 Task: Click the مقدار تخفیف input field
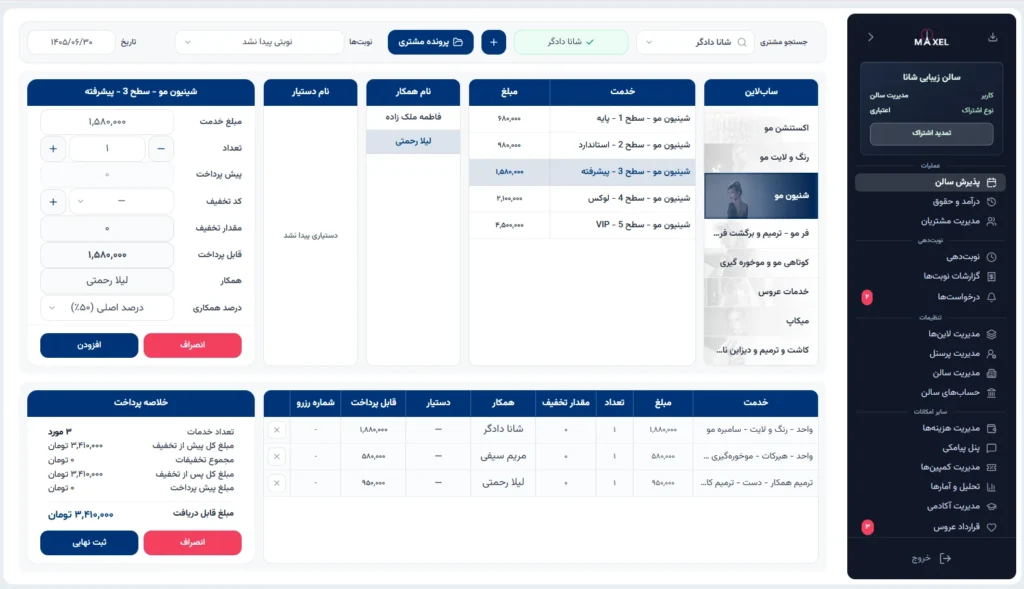coord(107,228)
